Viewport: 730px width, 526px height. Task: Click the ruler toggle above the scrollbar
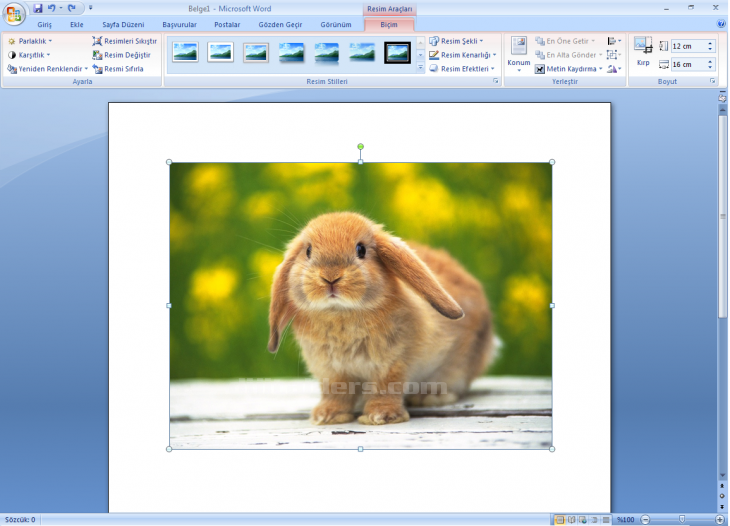[722, 98]
